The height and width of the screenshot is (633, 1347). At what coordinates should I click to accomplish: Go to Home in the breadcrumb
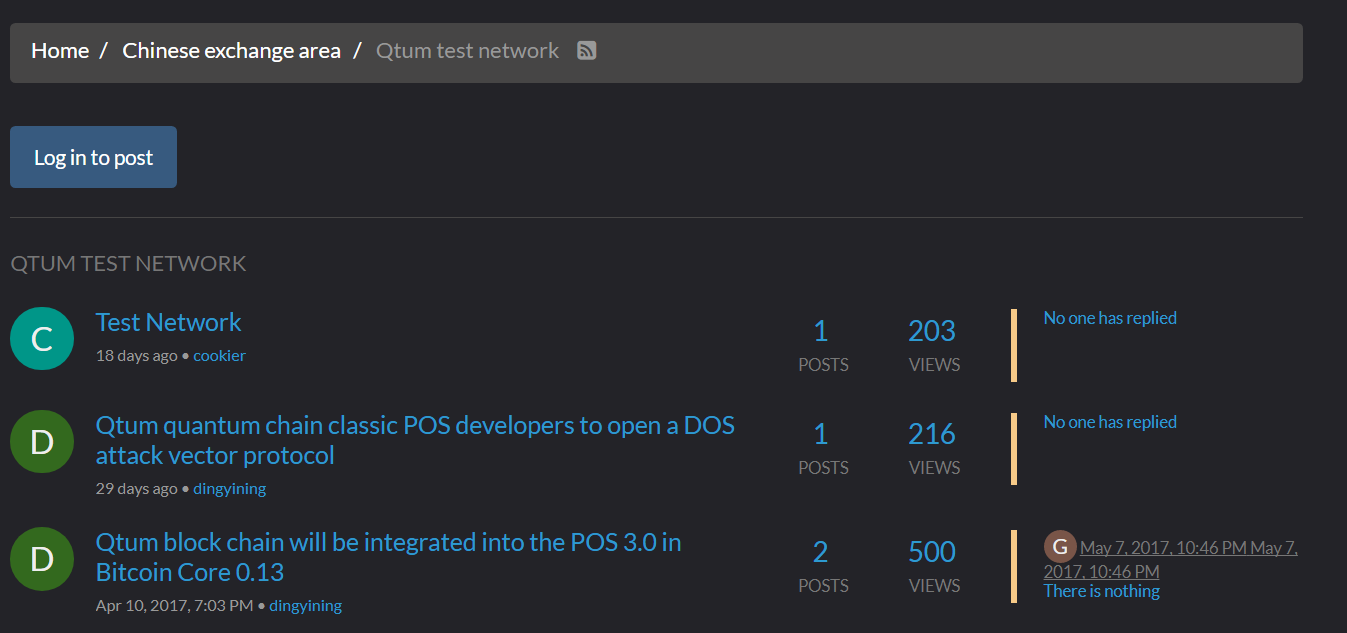[x=60, y=50]
